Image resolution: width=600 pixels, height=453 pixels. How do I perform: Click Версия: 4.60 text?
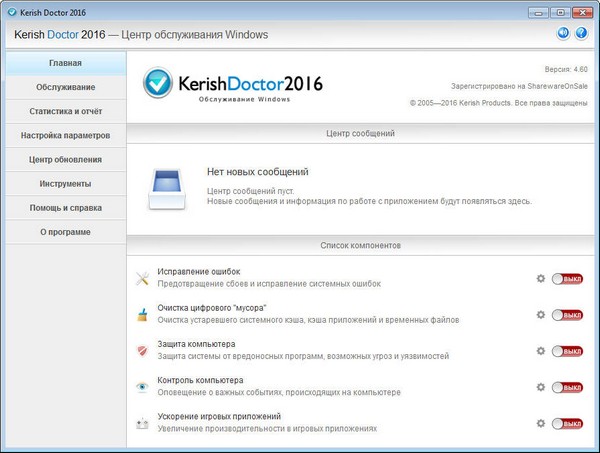pyautogui.click(x=566, y=69)
